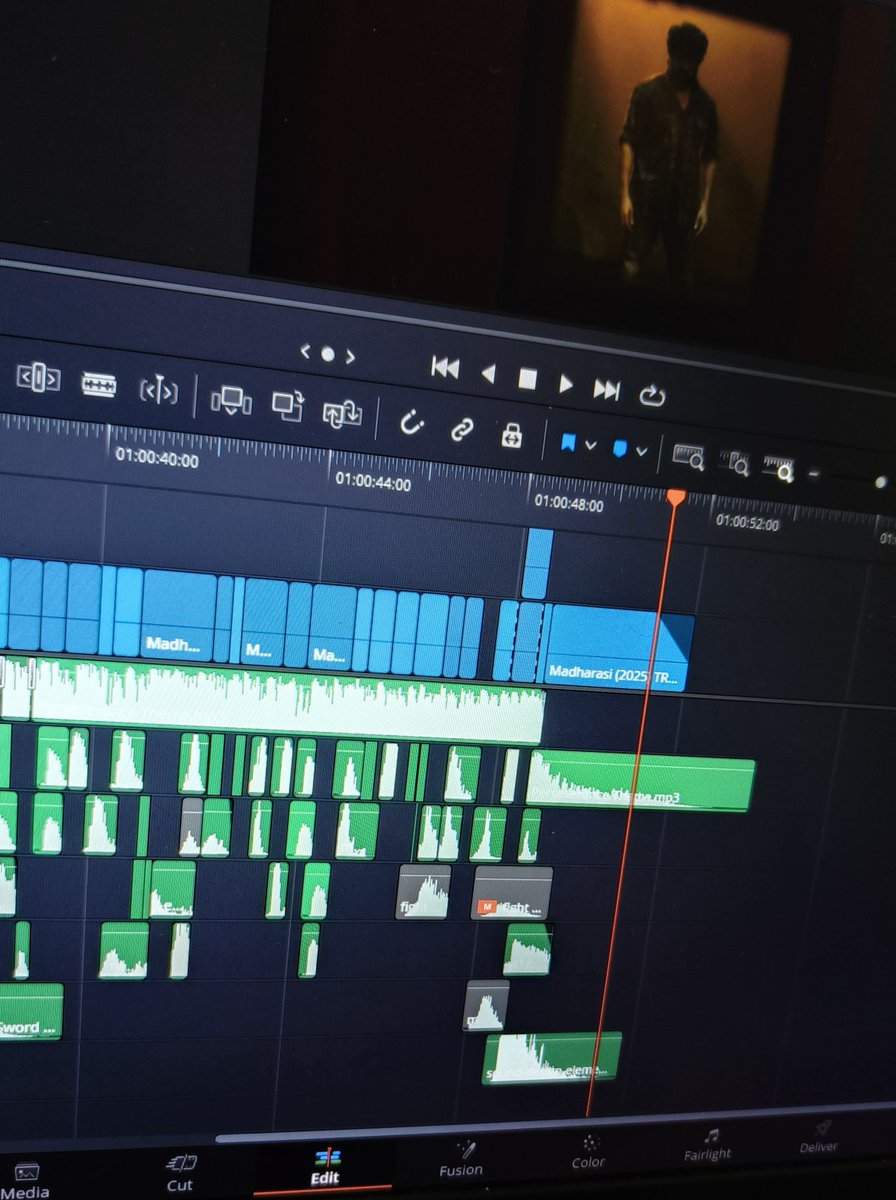Viewport: 896px width, 1200px height.
Task: Select the video clip labeled Madh...
Action: tap(177, 614)
